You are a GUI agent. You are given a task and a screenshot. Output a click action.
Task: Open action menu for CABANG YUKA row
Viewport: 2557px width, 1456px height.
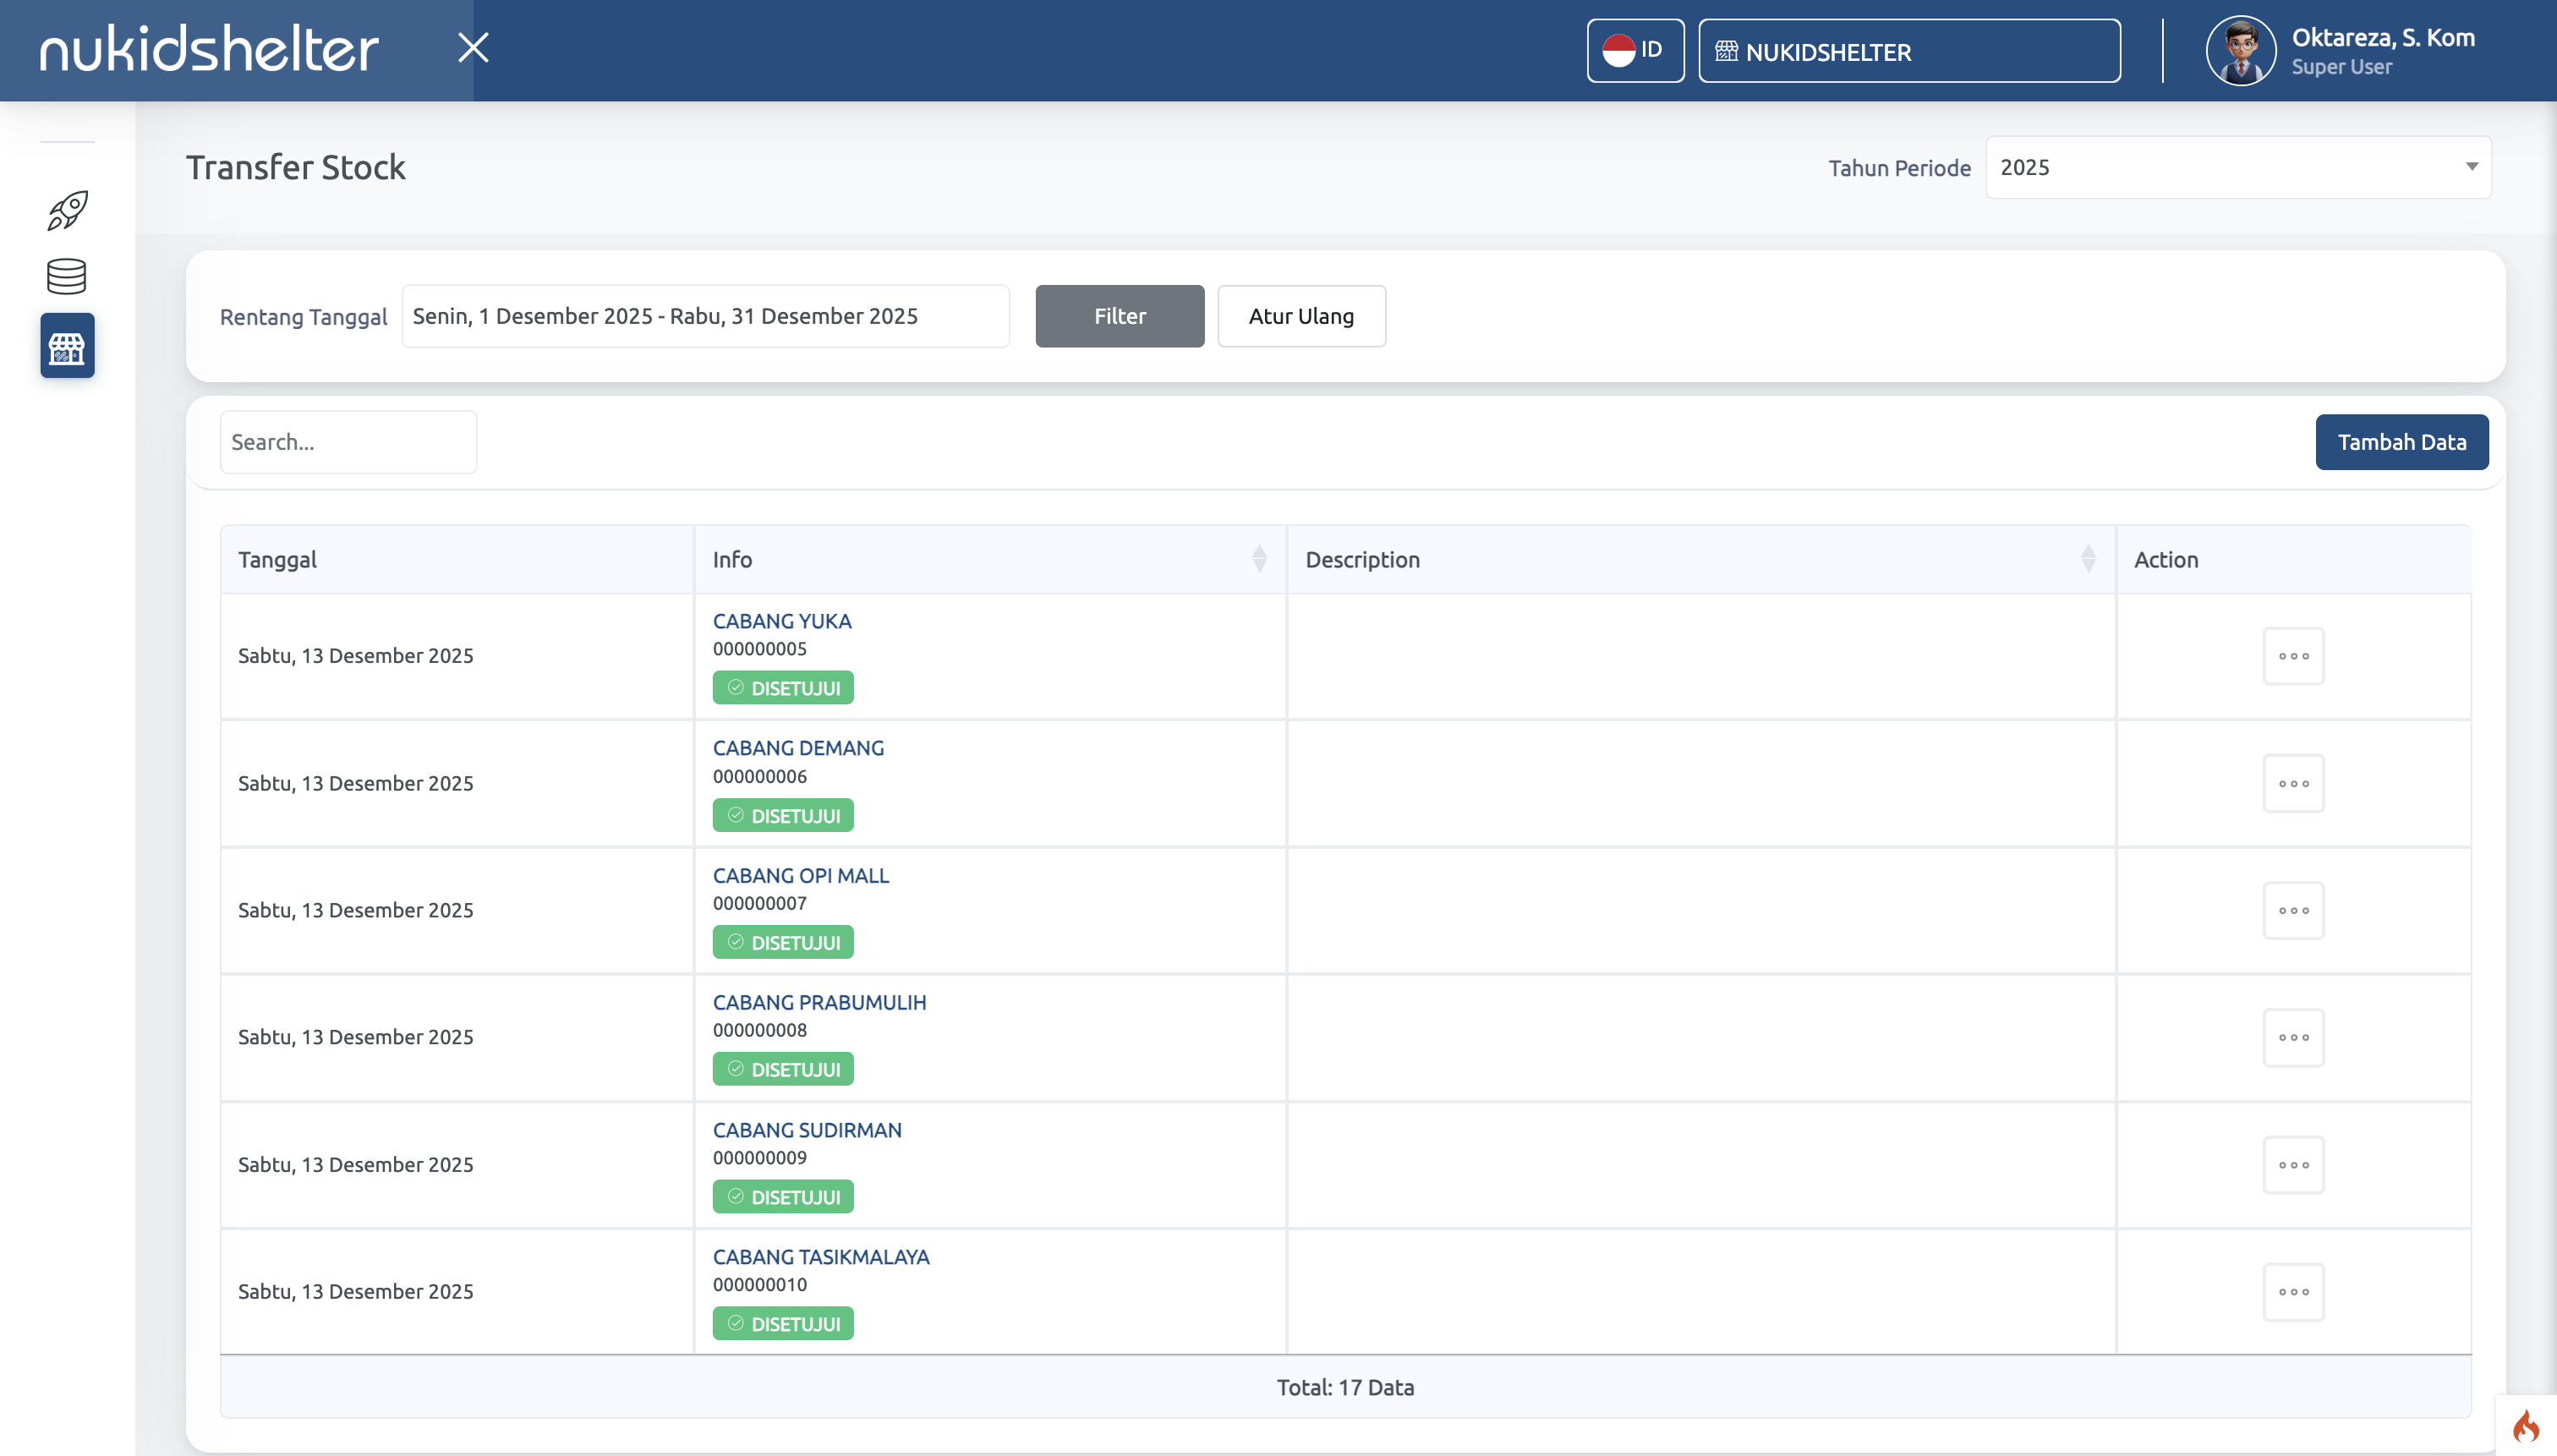pyautogui.click(x=2292, y=656)
